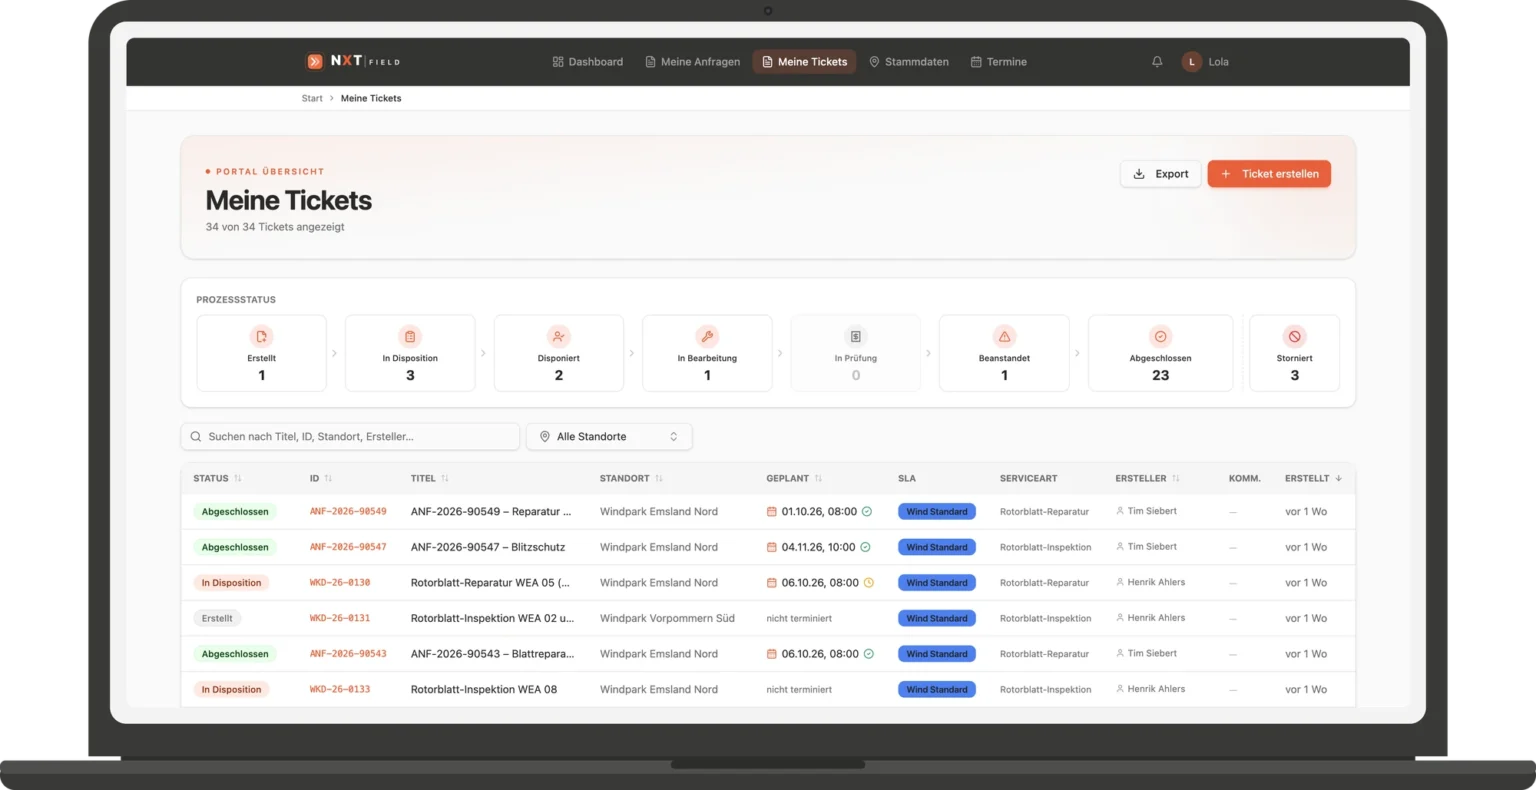Open the Meine Anfragen tab
This screenshot has width=1536, height=790.
click(693, 62)
